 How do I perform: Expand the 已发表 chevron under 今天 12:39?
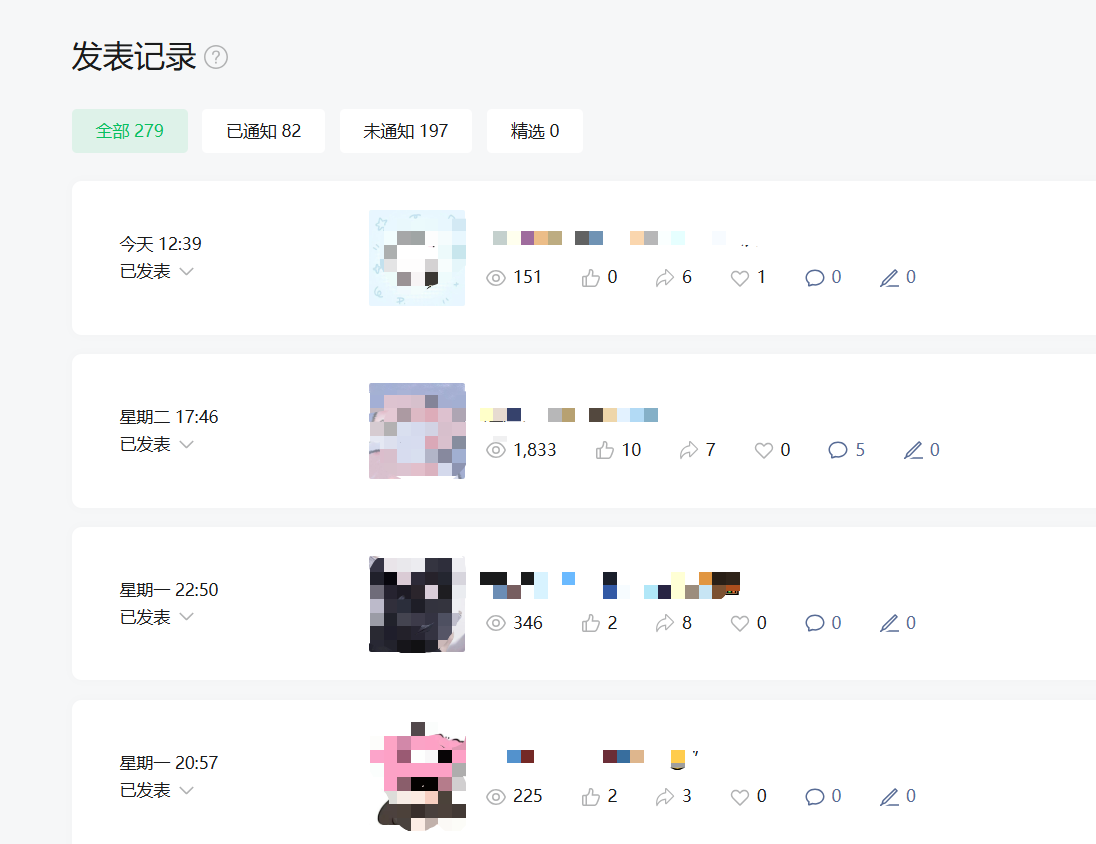(x=186, y=271)
